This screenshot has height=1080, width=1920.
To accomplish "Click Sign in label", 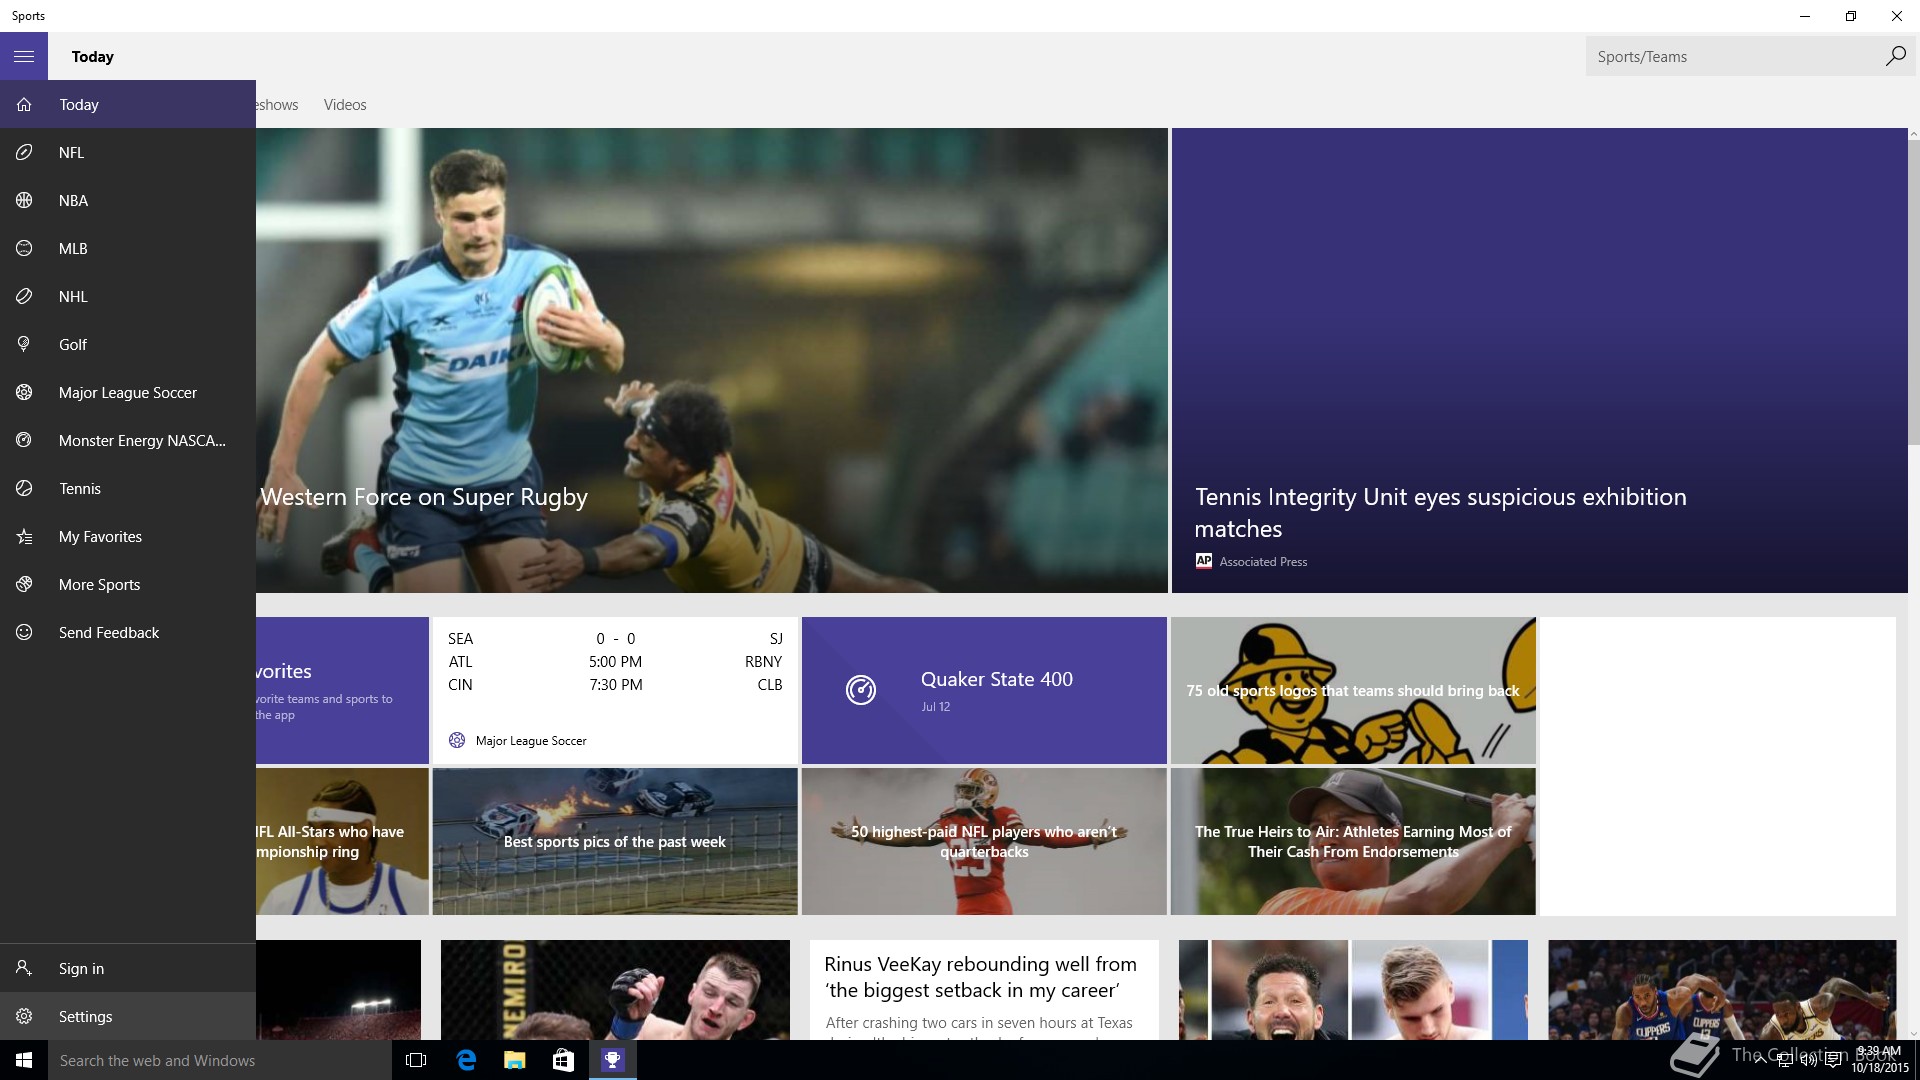I will (81, 968).
